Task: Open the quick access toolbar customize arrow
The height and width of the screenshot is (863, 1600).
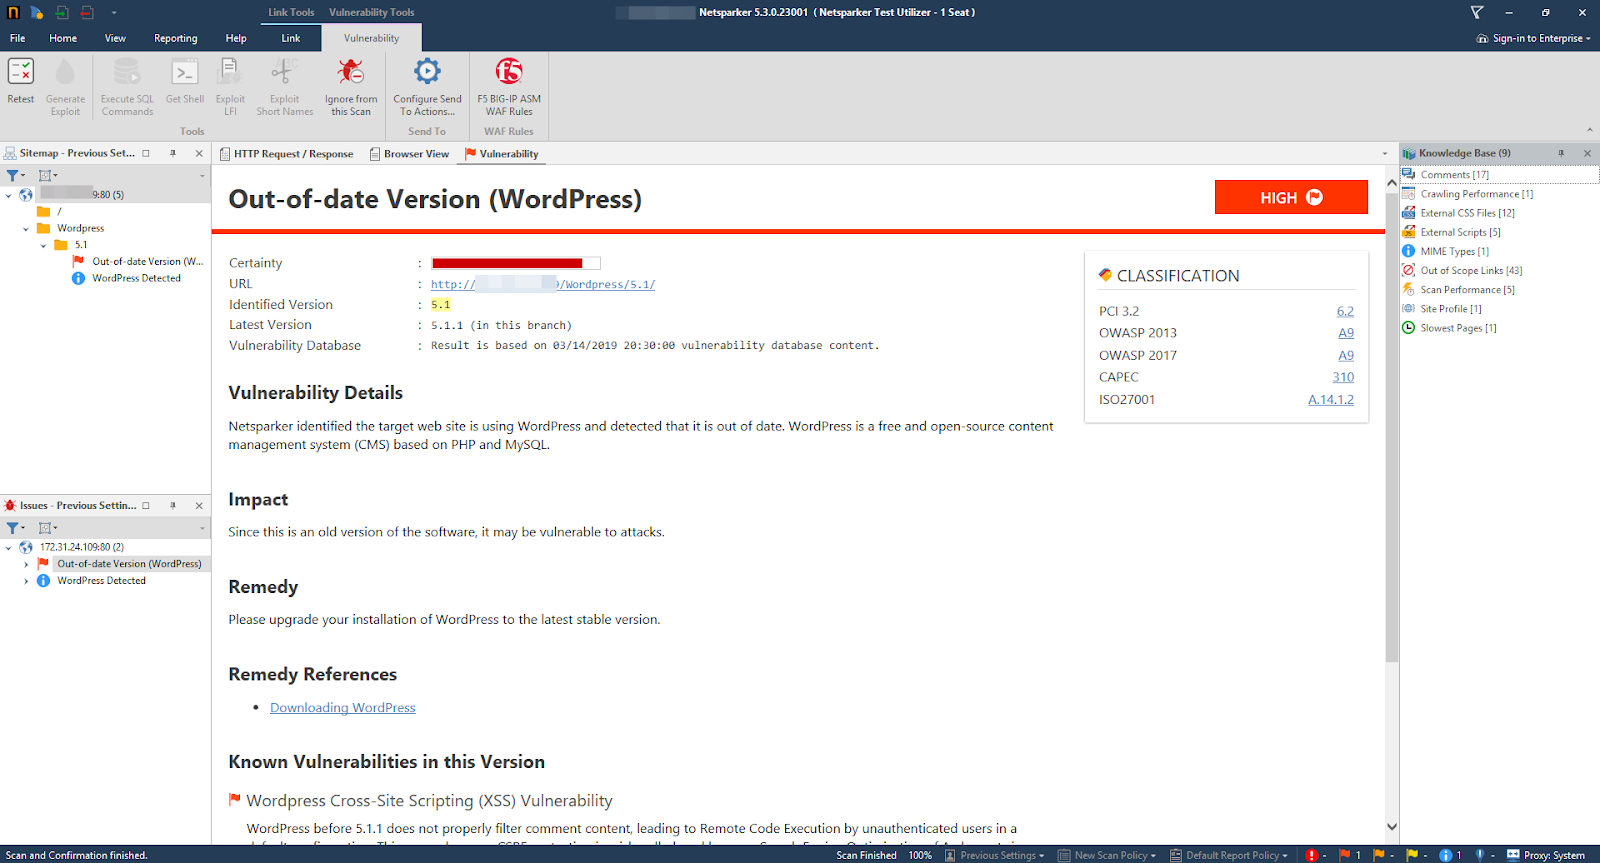Action: [114, 13]
